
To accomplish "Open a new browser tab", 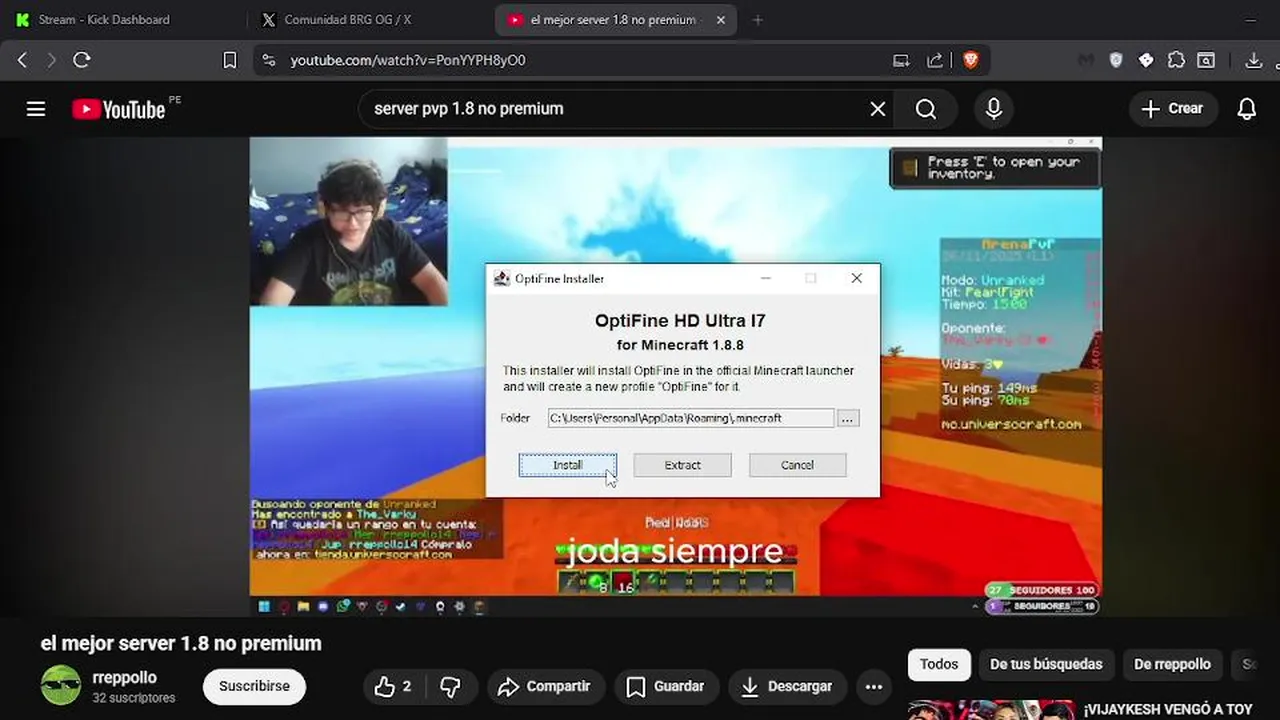I will point(757,19).
